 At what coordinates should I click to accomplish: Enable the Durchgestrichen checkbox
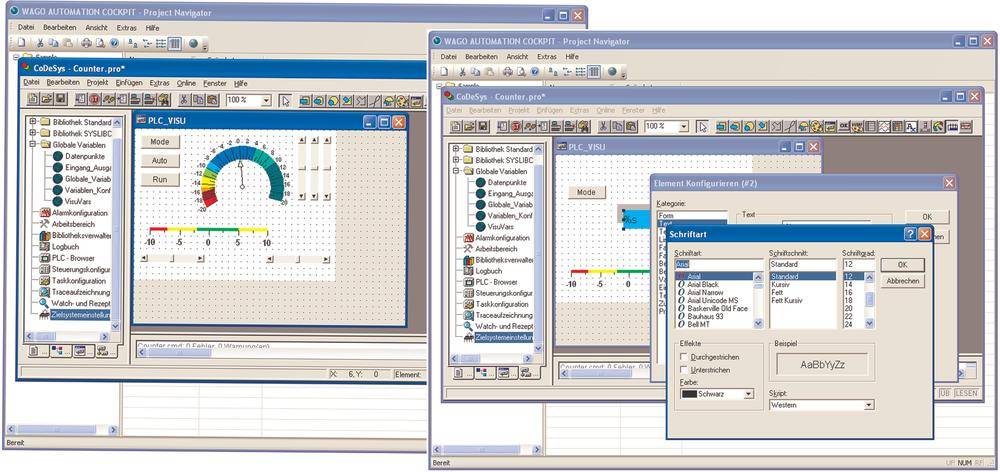click(684, 357)
